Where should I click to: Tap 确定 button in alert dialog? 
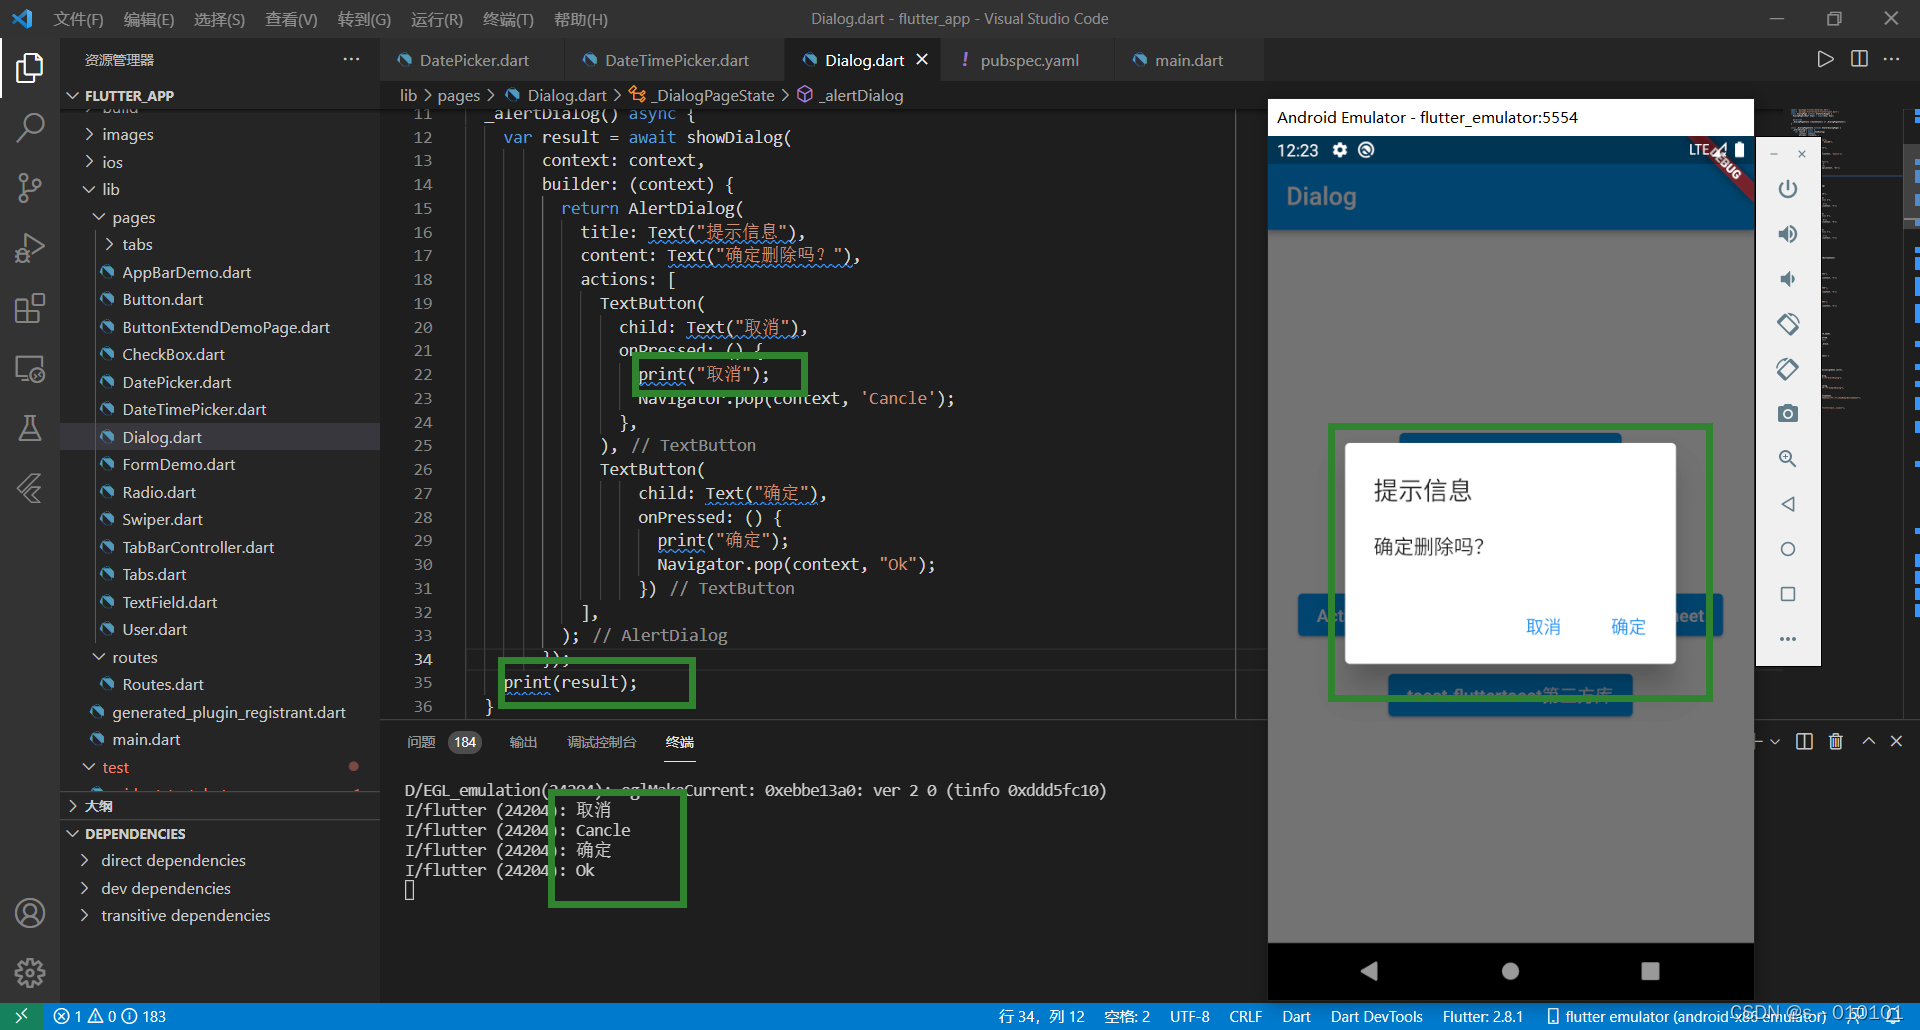1628,626
